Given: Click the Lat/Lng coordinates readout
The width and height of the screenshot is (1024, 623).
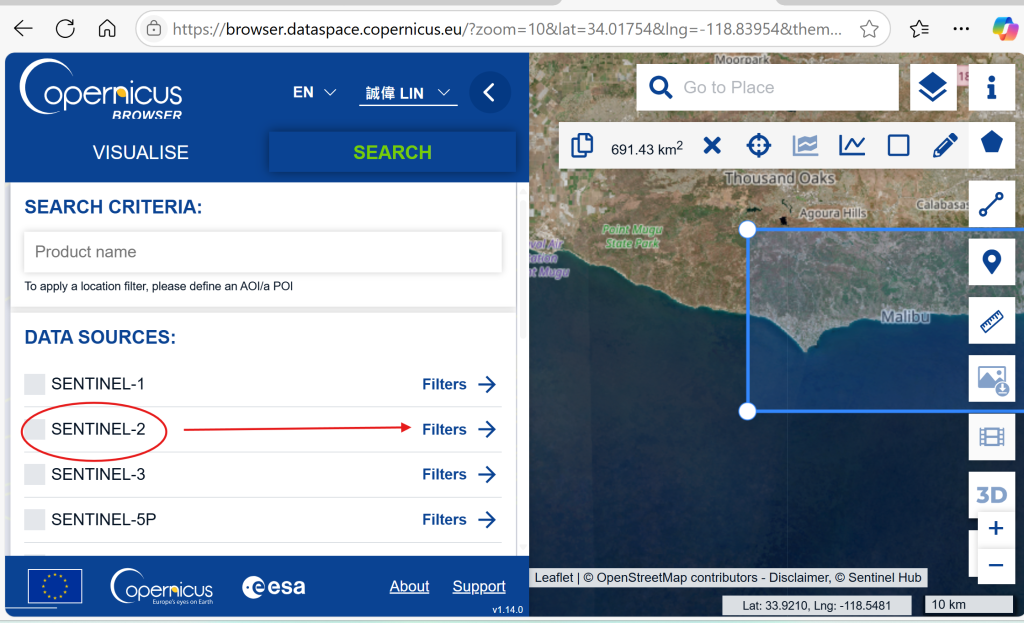Looking at the screenshot, I should click(x=816, y=605).
